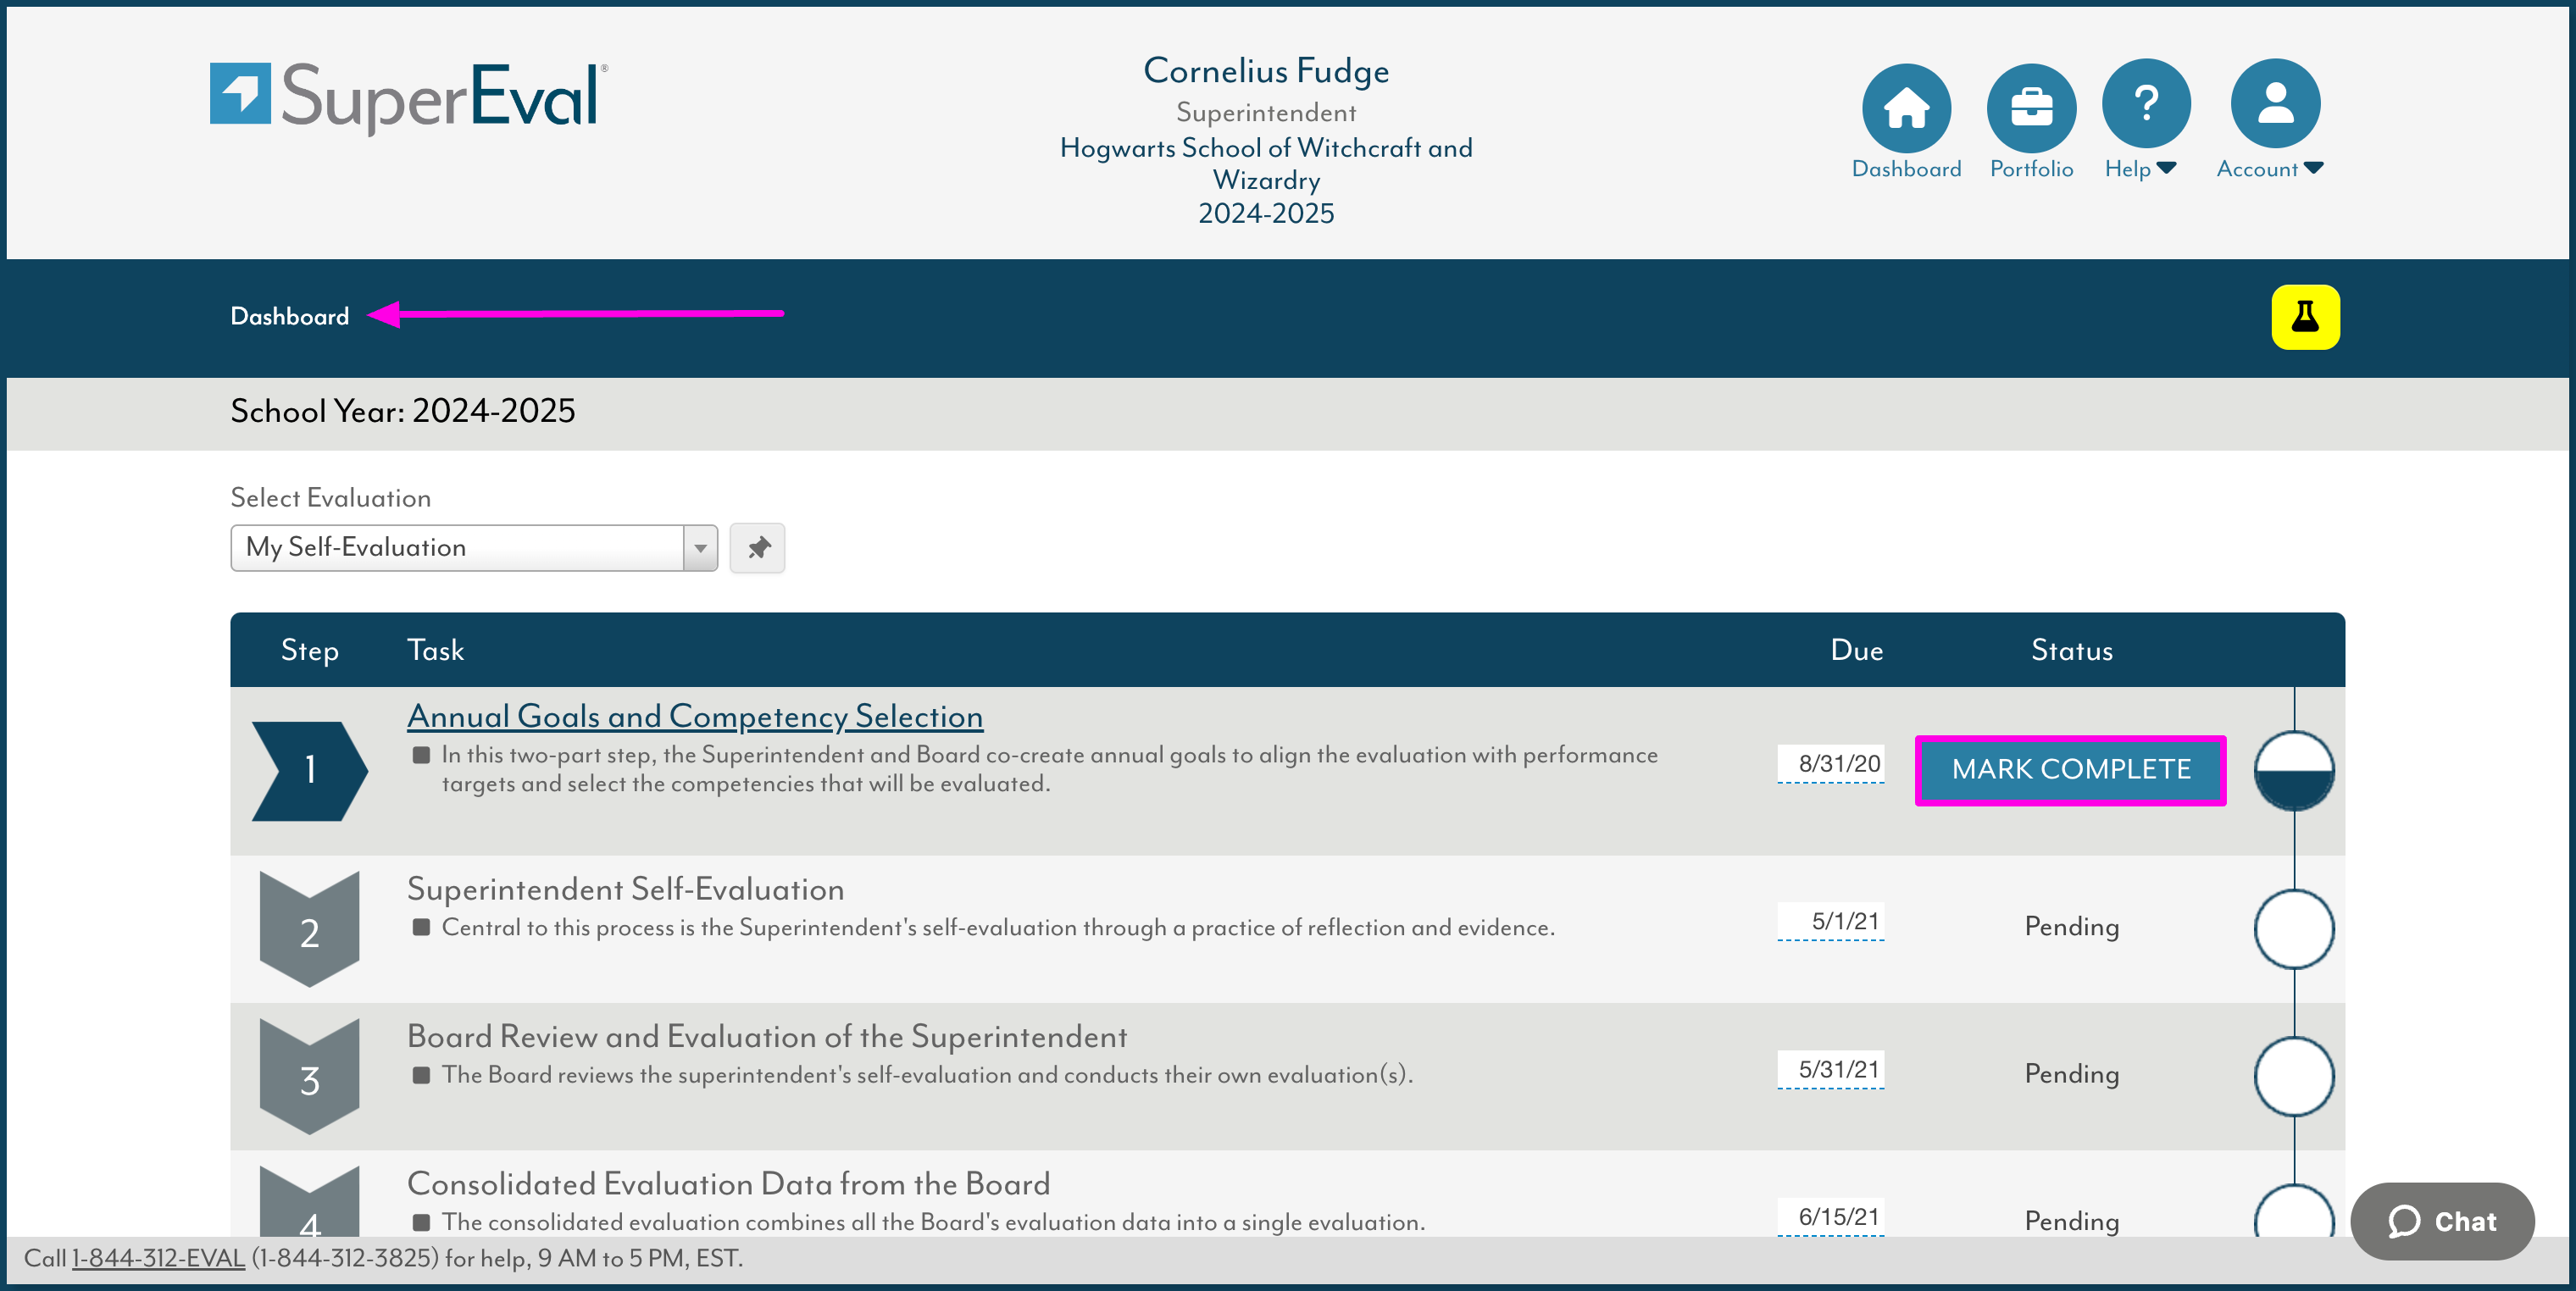Click the empty status circle for step 2
2576x1291 pixels.
2294,929
